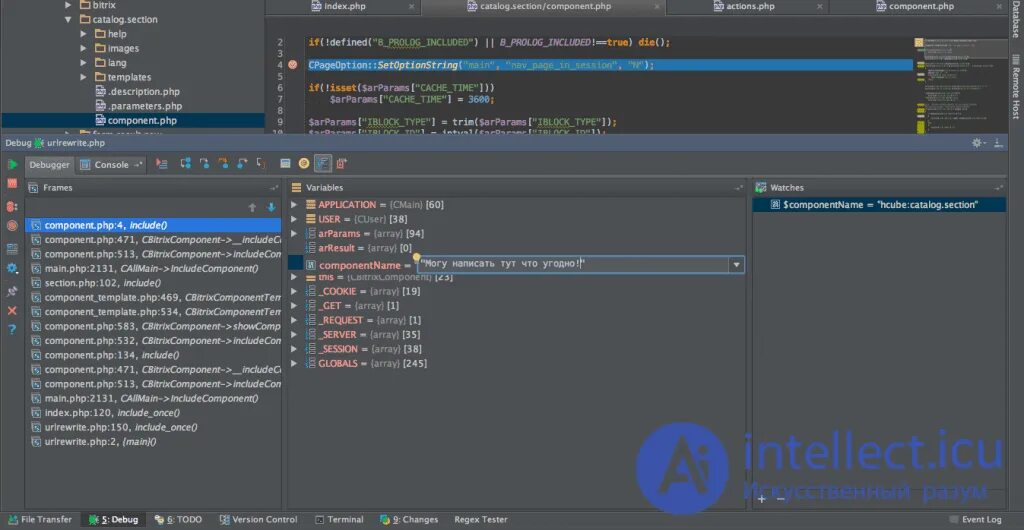Open Version Control tool window
The width and height of the screenshot is (1024, 530).
pos(259,520)
